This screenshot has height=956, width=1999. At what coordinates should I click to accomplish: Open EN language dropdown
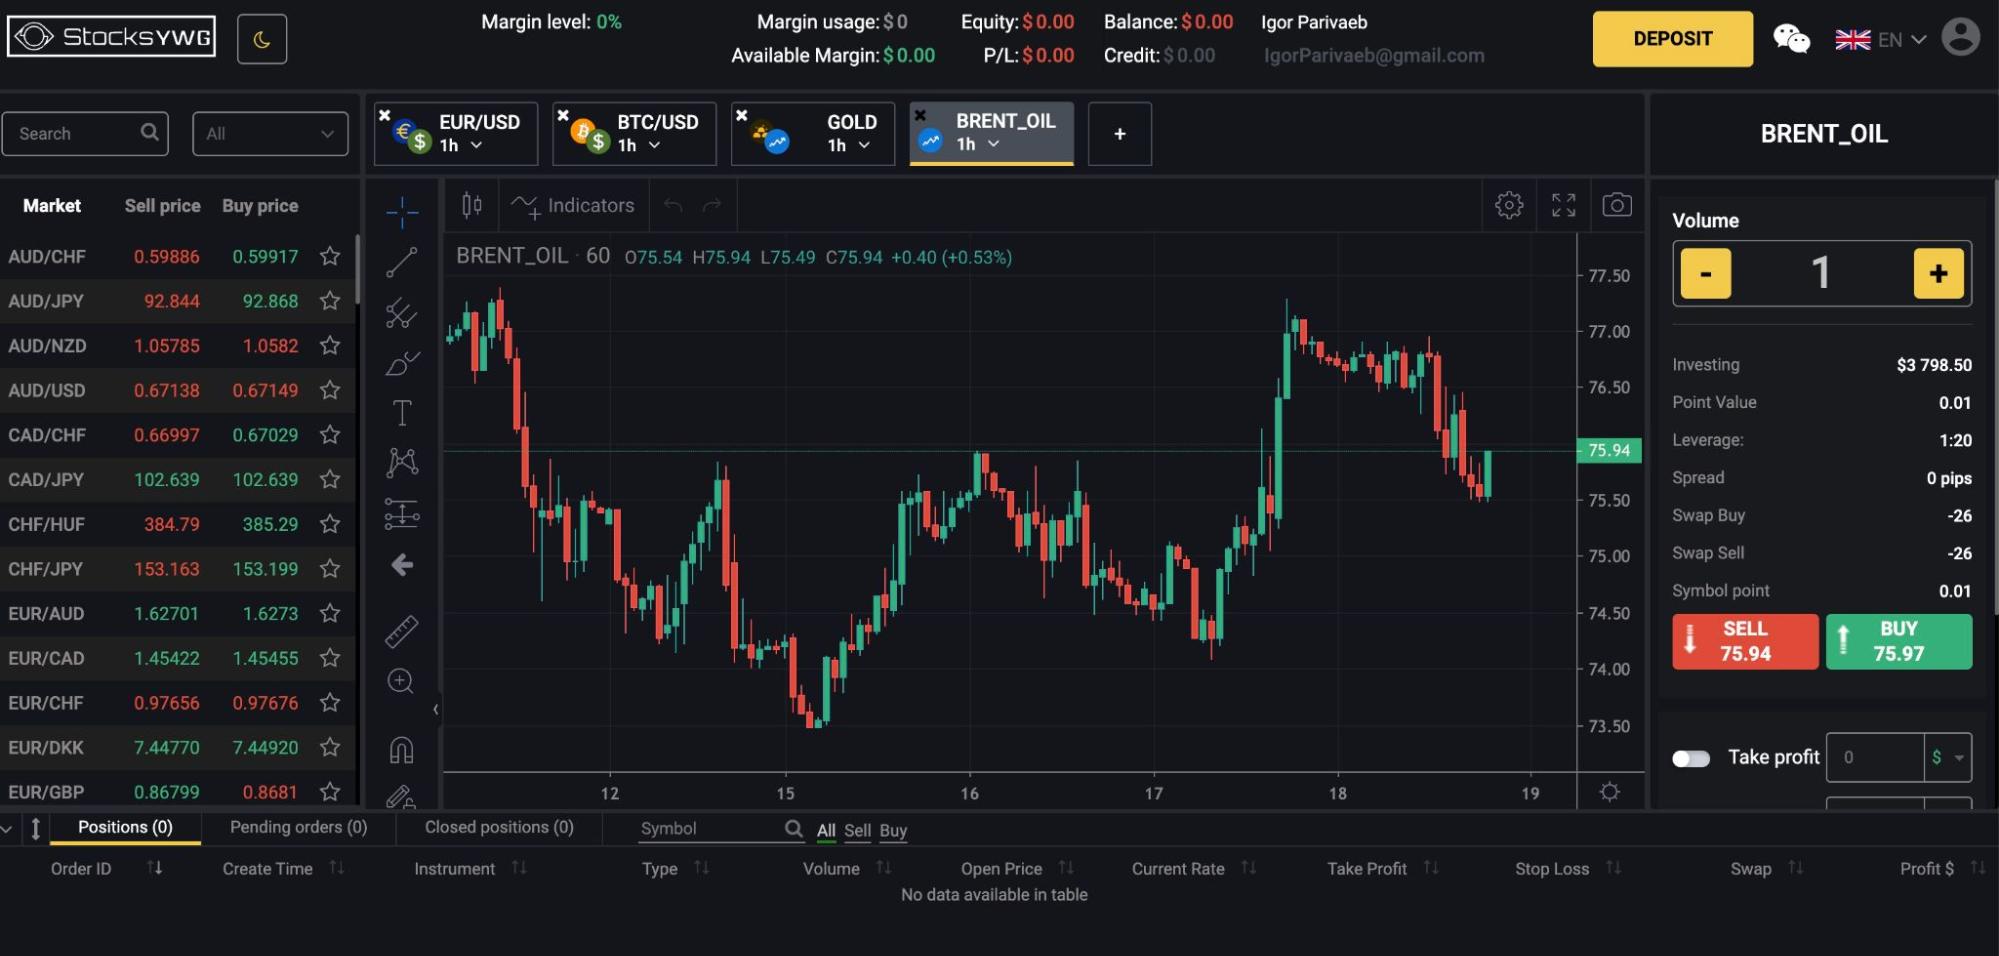(x=1881, y=40)
